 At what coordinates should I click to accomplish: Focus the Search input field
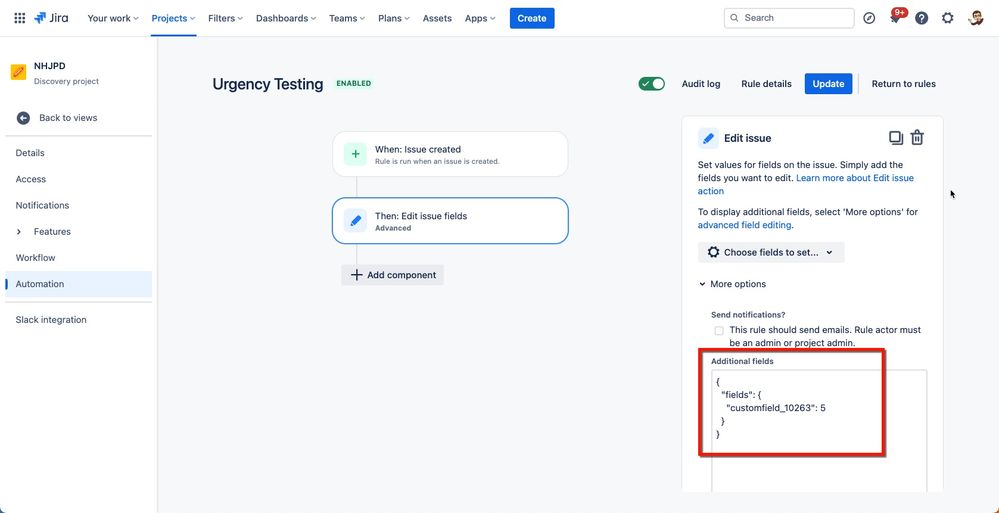pos(789,18)
